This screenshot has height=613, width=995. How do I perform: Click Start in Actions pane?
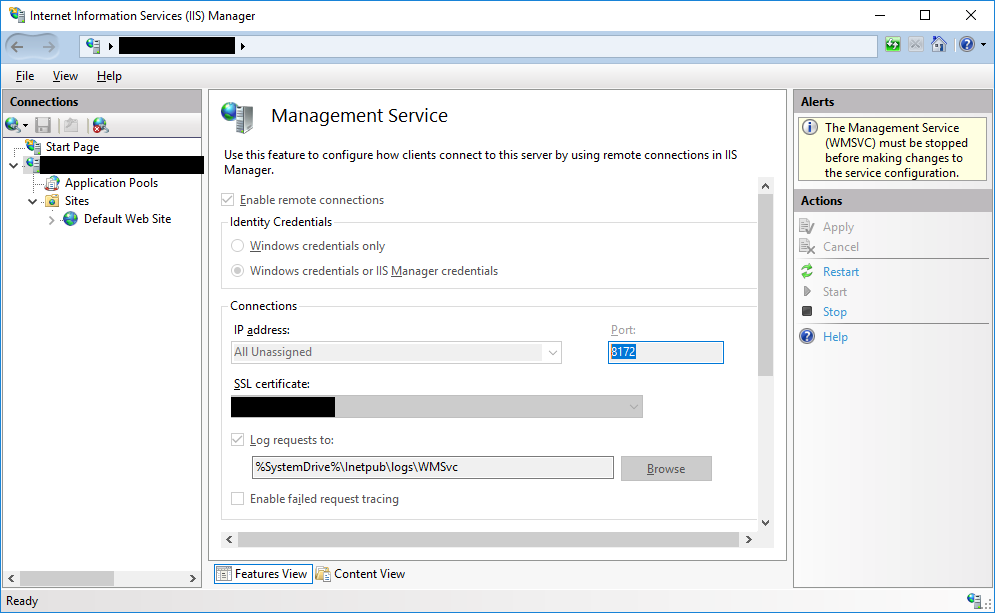pyautogui.click(x=834, y=292)
